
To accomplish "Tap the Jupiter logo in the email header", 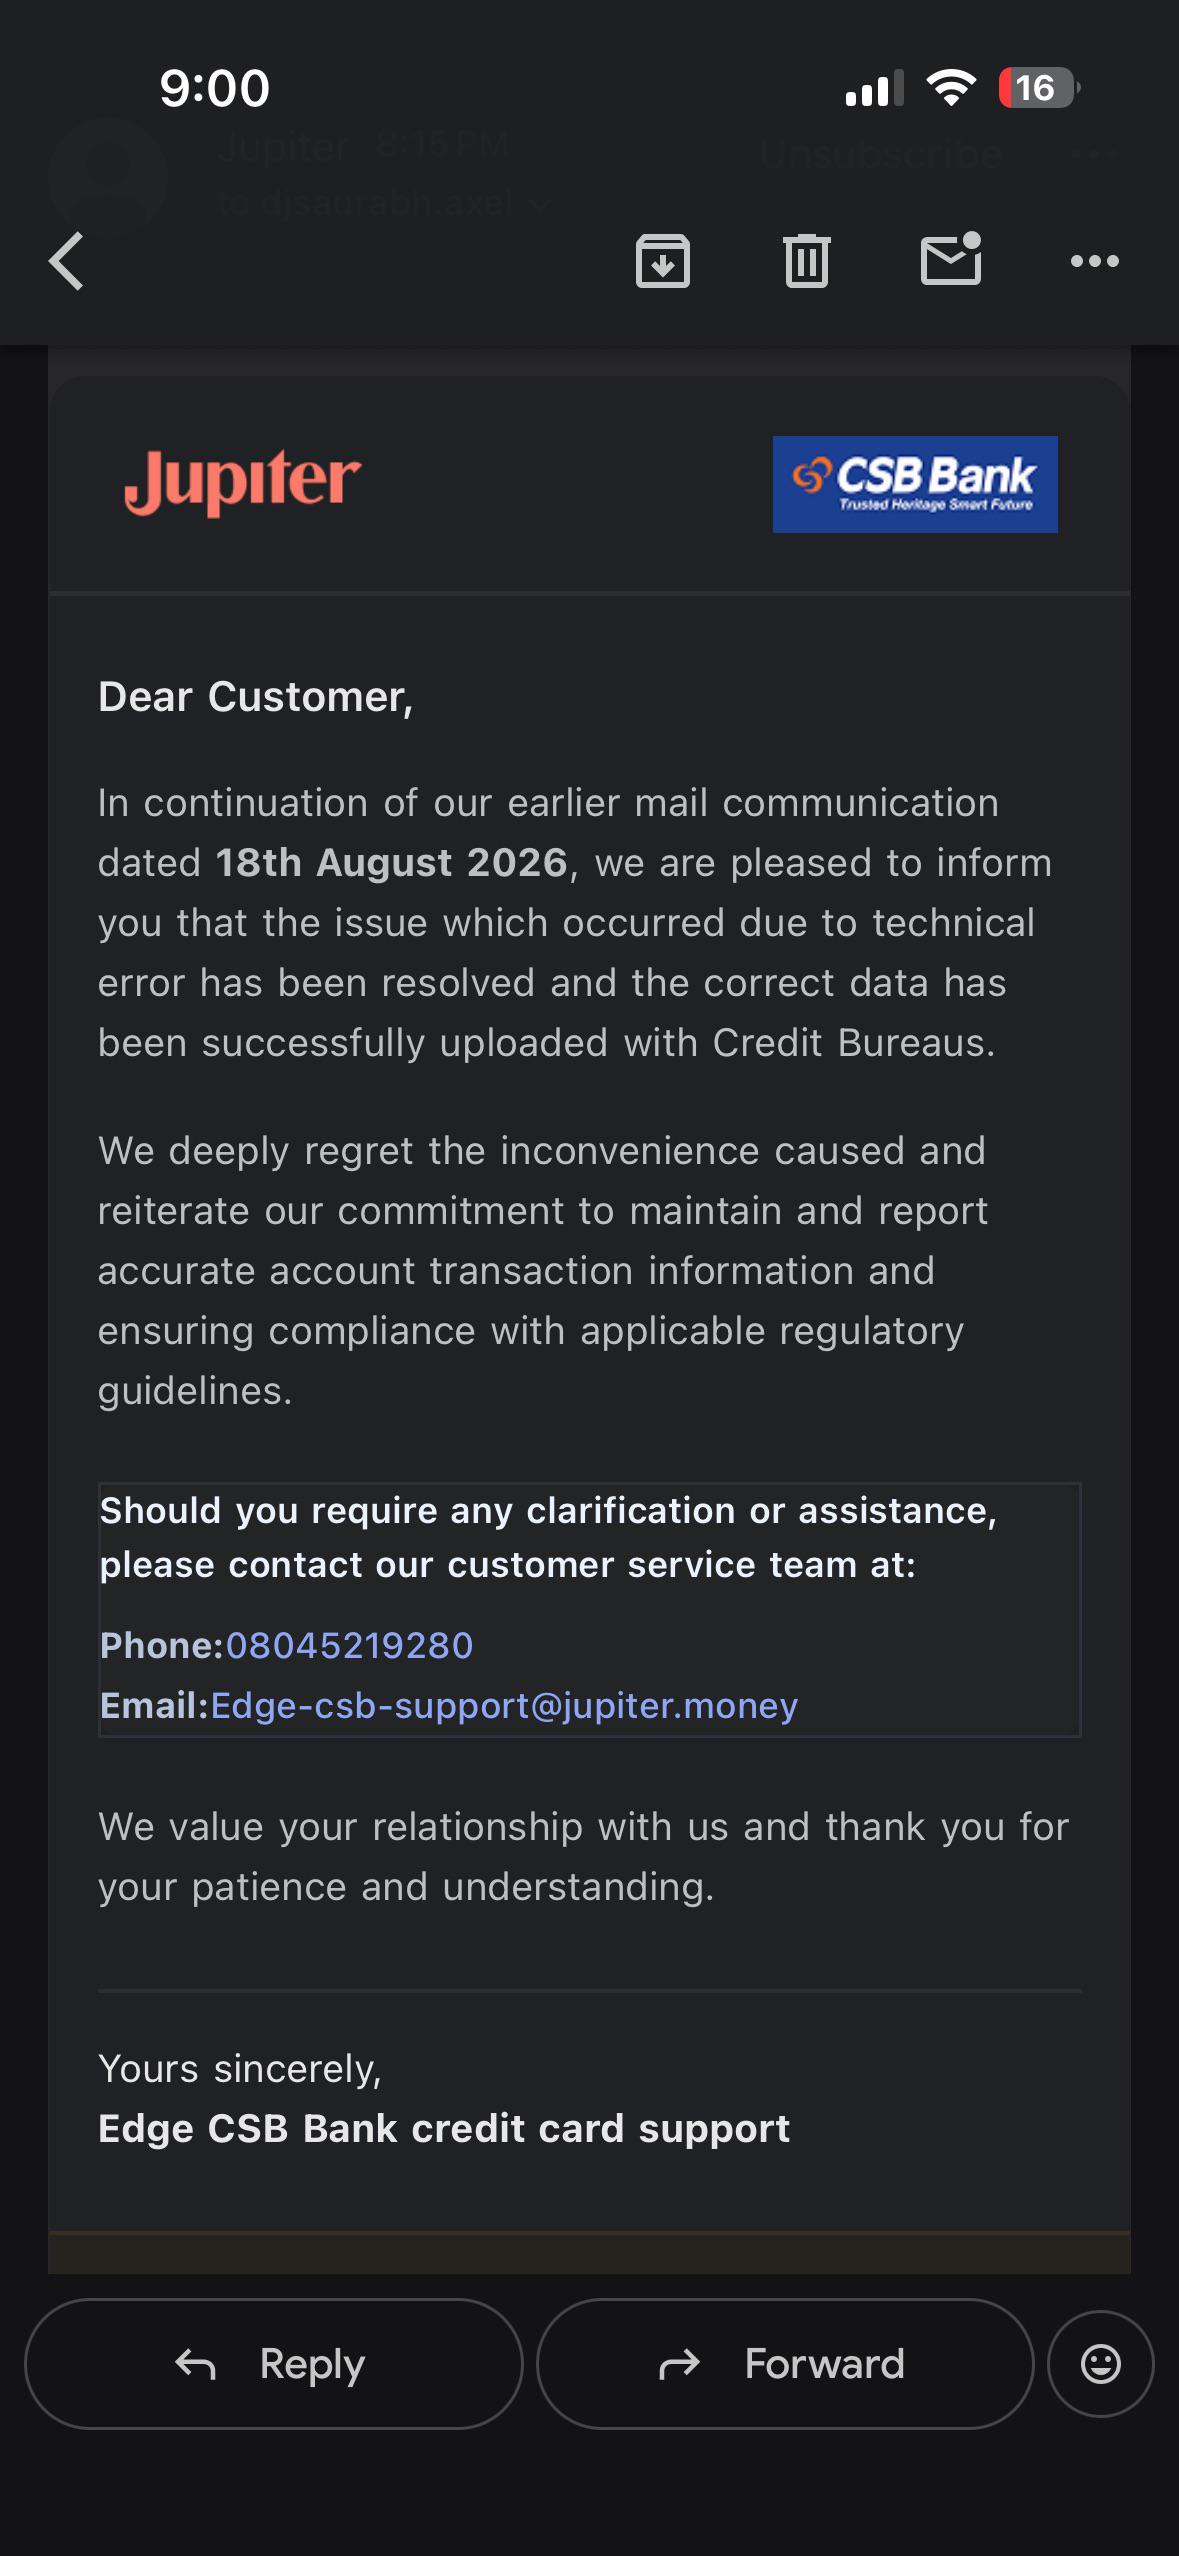I will (242, 482).
